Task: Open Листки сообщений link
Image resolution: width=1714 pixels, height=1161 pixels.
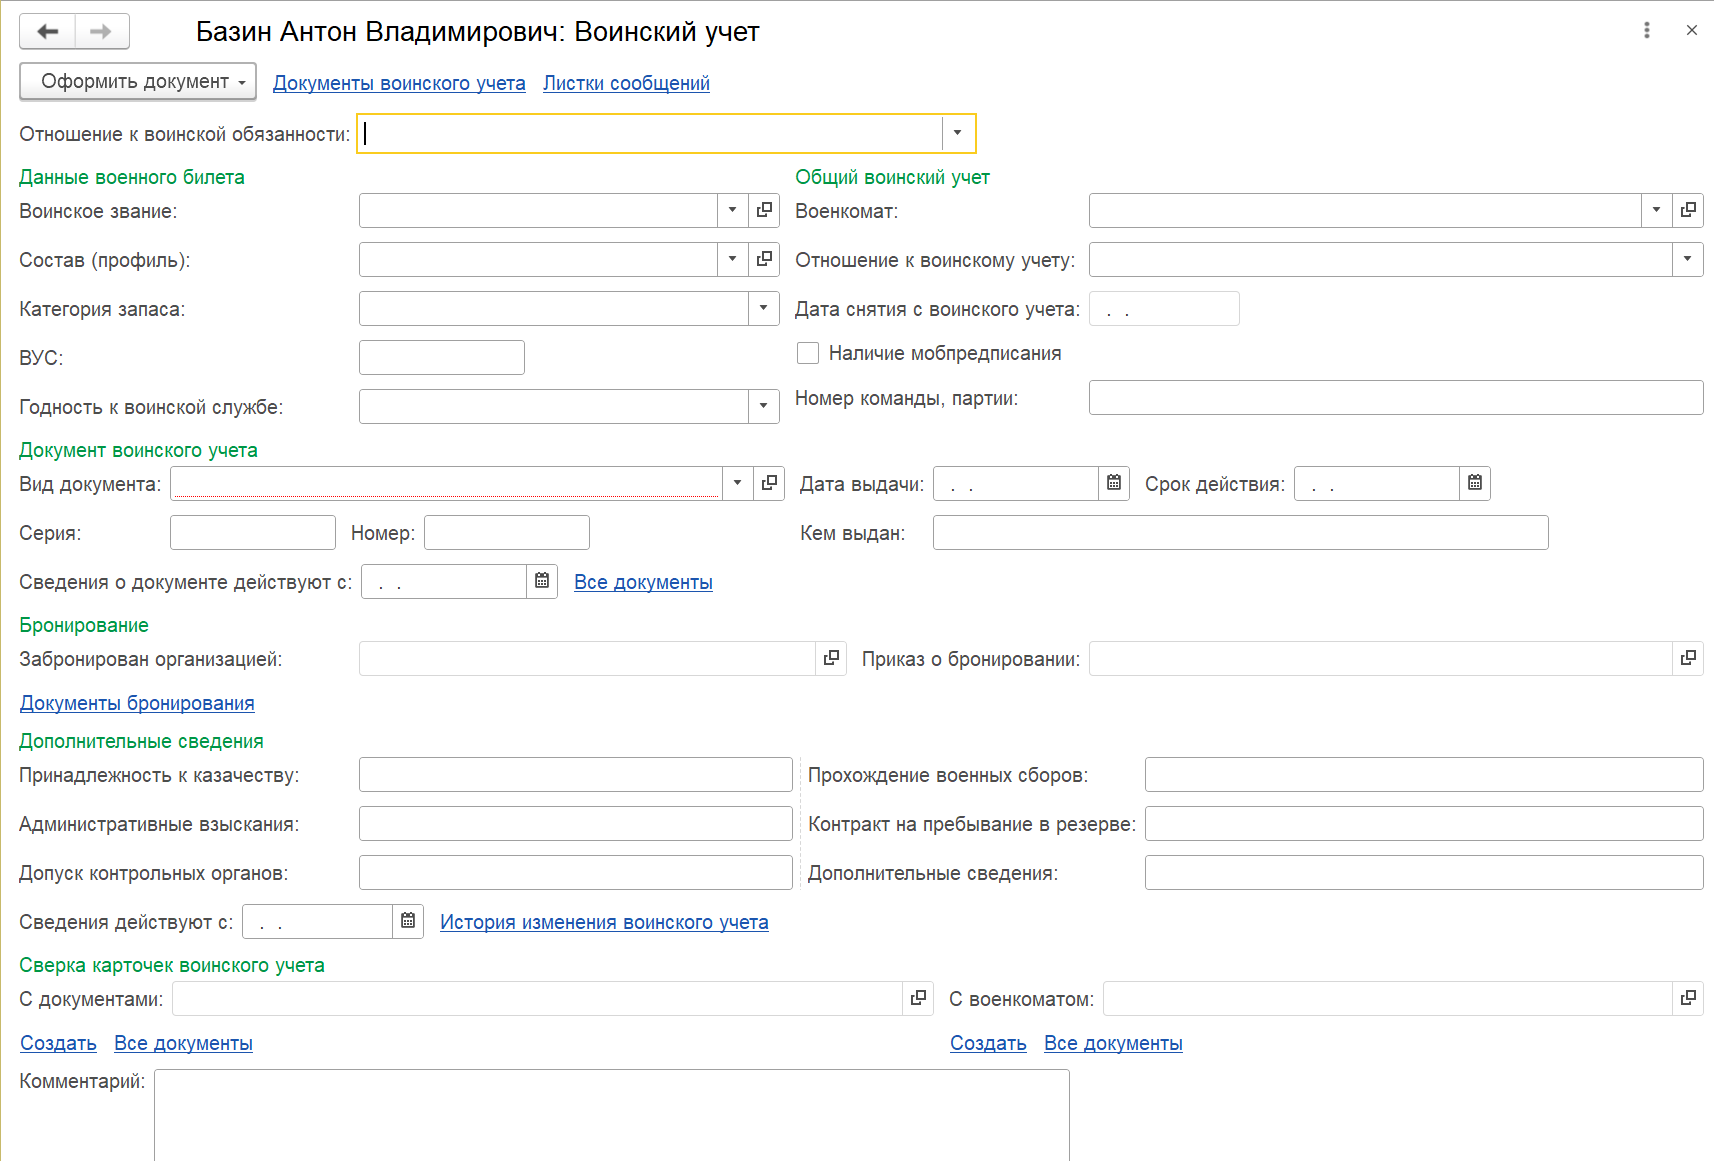Action: point(626,84)
